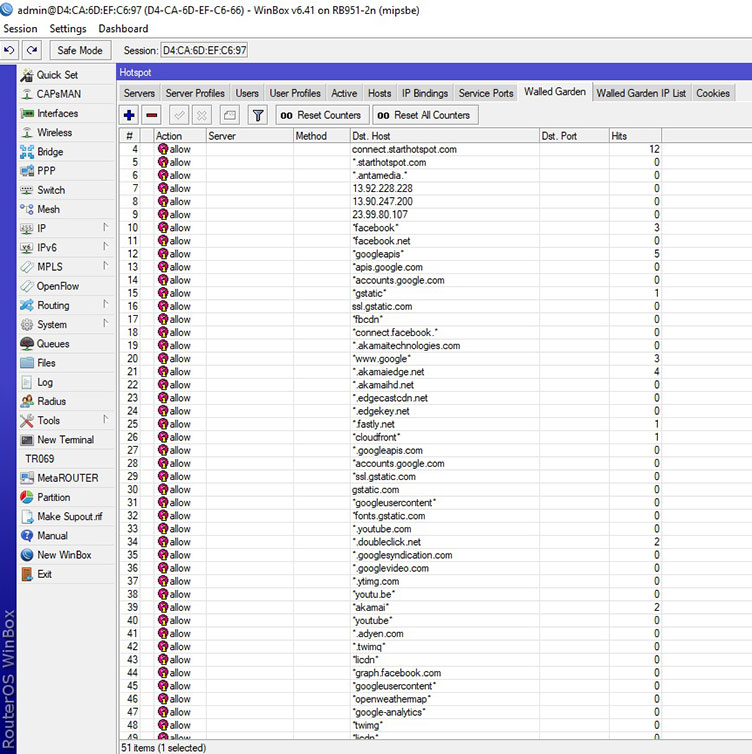Remove selected entry with red minus icon

click(x=152, y=115)
